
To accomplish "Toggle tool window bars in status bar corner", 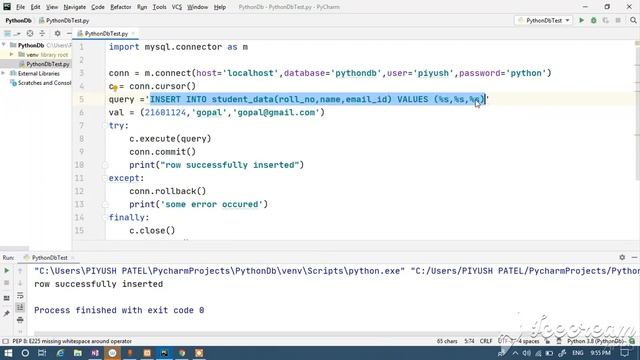I will click(x=5, y=341).
